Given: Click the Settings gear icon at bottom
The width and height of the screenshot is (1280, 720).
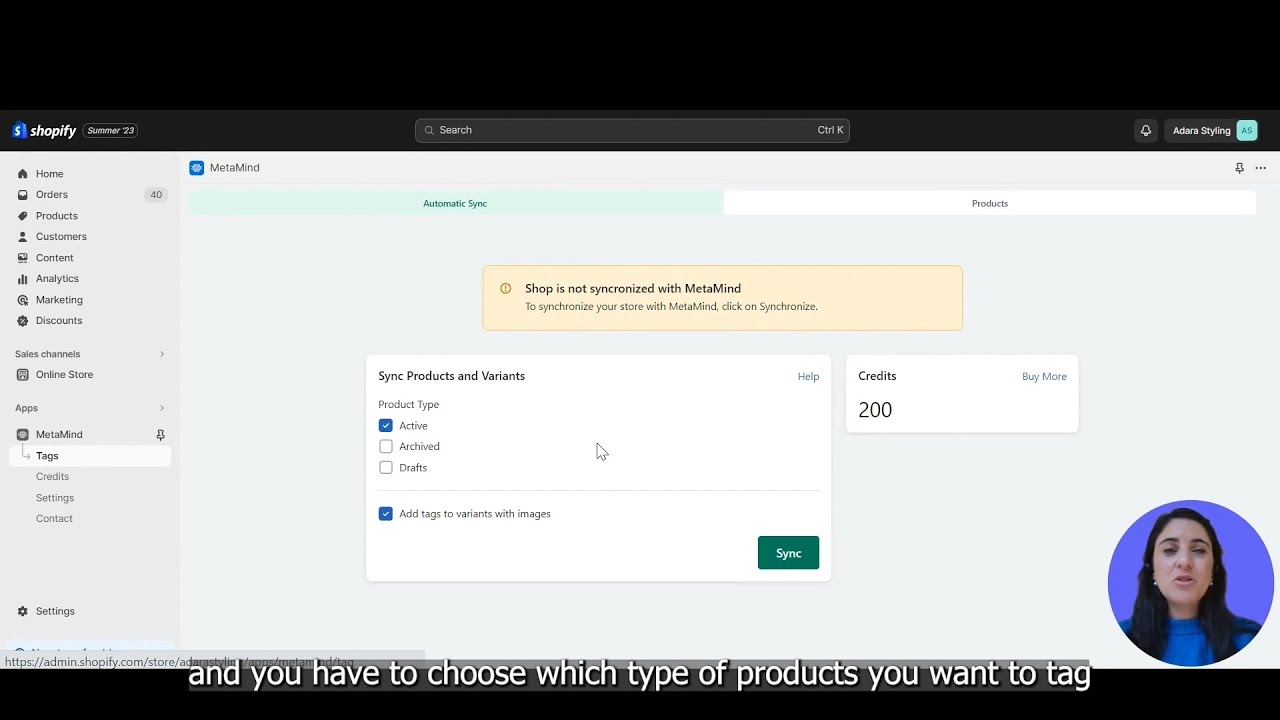Looking at the screenshot, I should [23, 611].
